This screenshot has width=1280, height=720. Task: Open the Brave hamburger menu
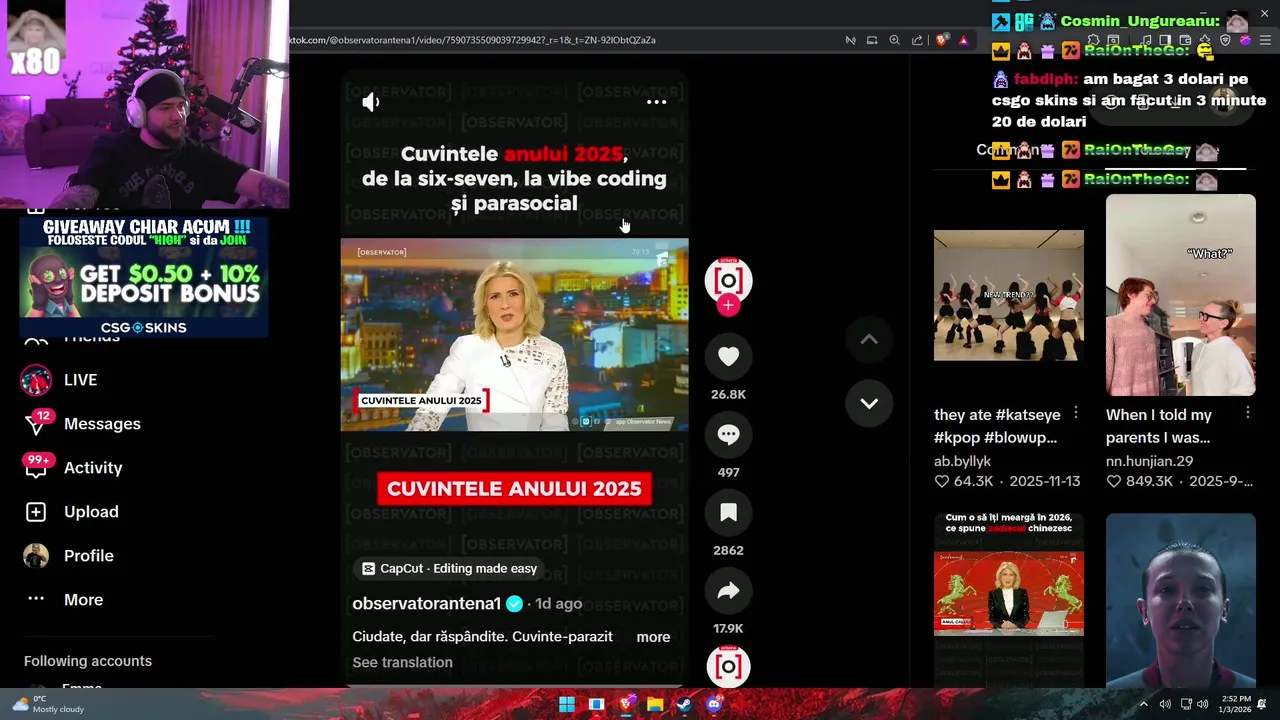click(1265, 40)
